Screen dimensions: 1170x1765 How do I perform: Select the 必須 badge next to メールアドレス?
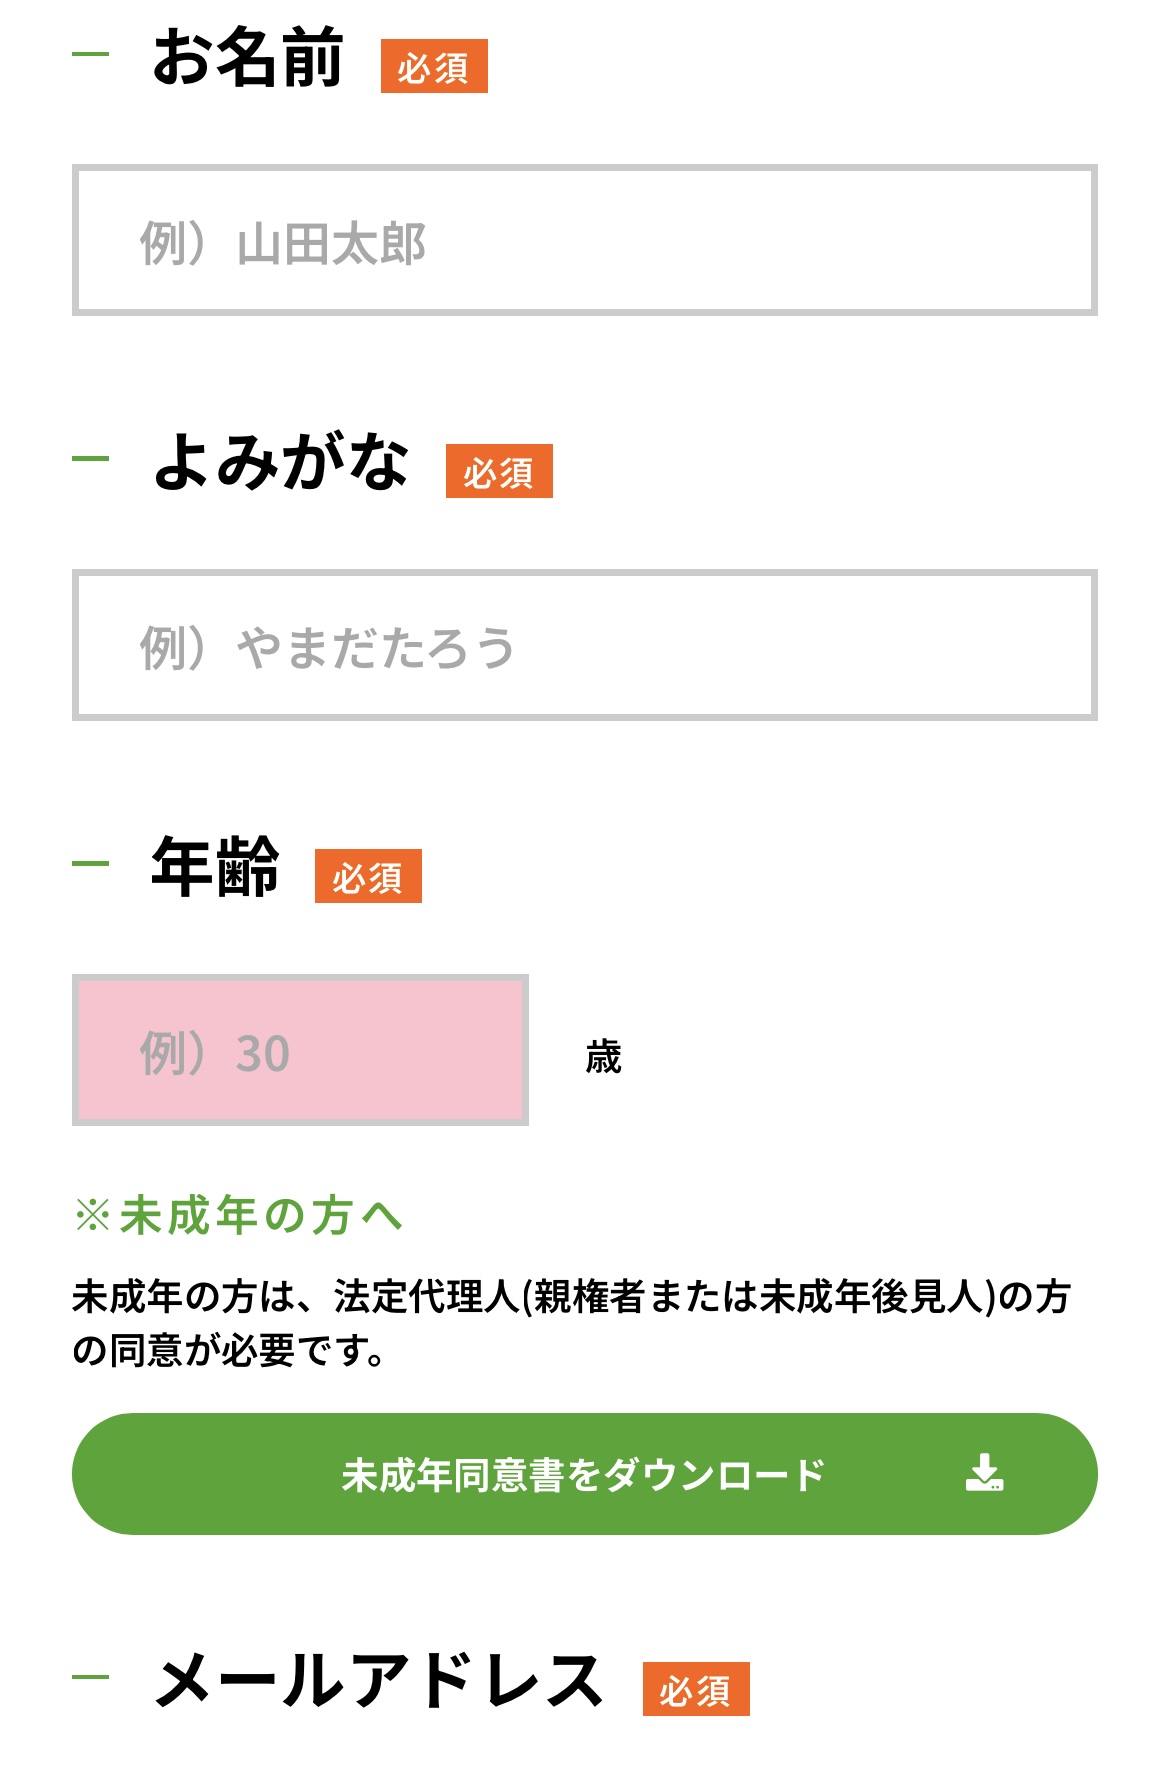696,1689
